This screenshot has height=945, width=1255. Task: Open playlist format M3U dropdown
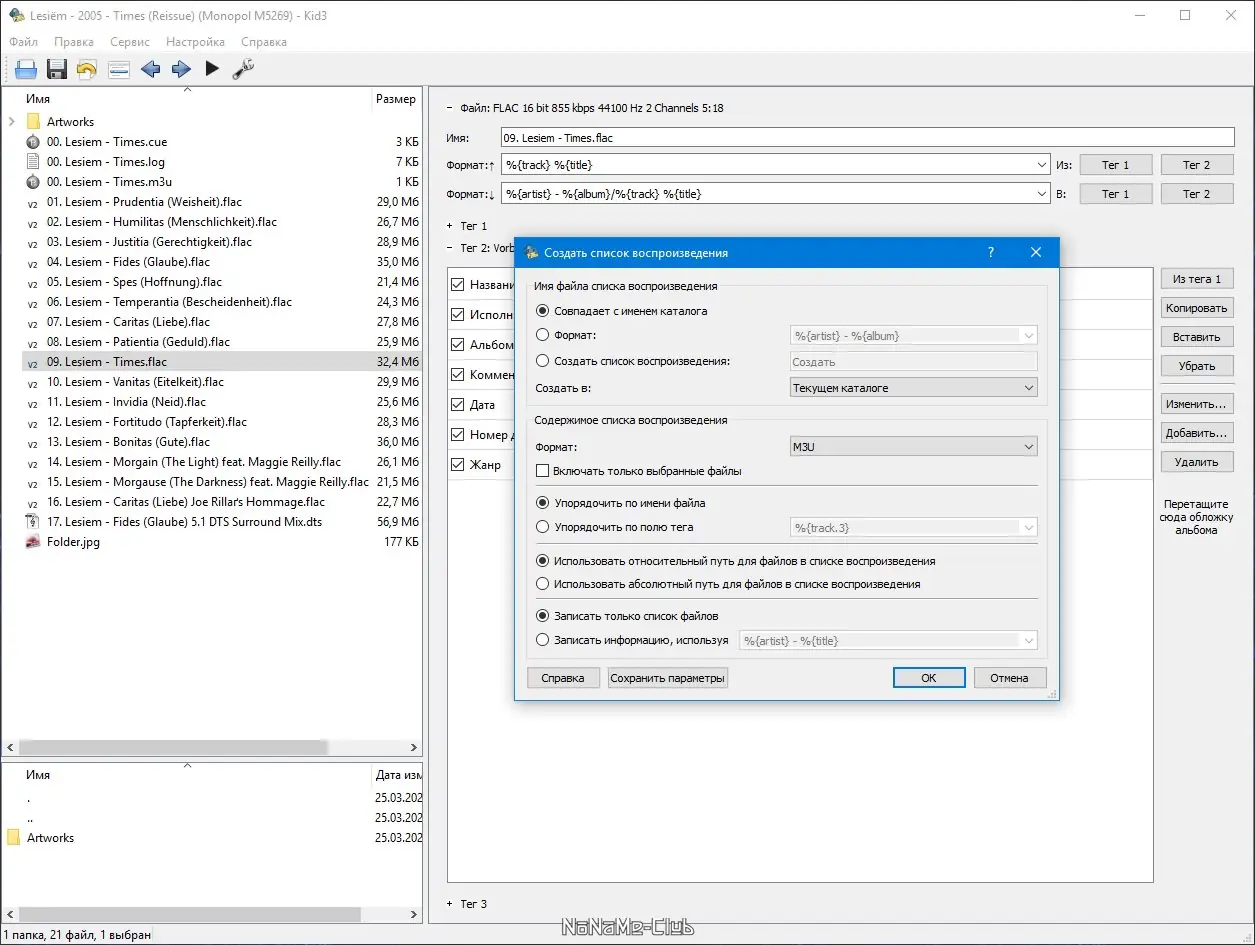pos(913,447)
